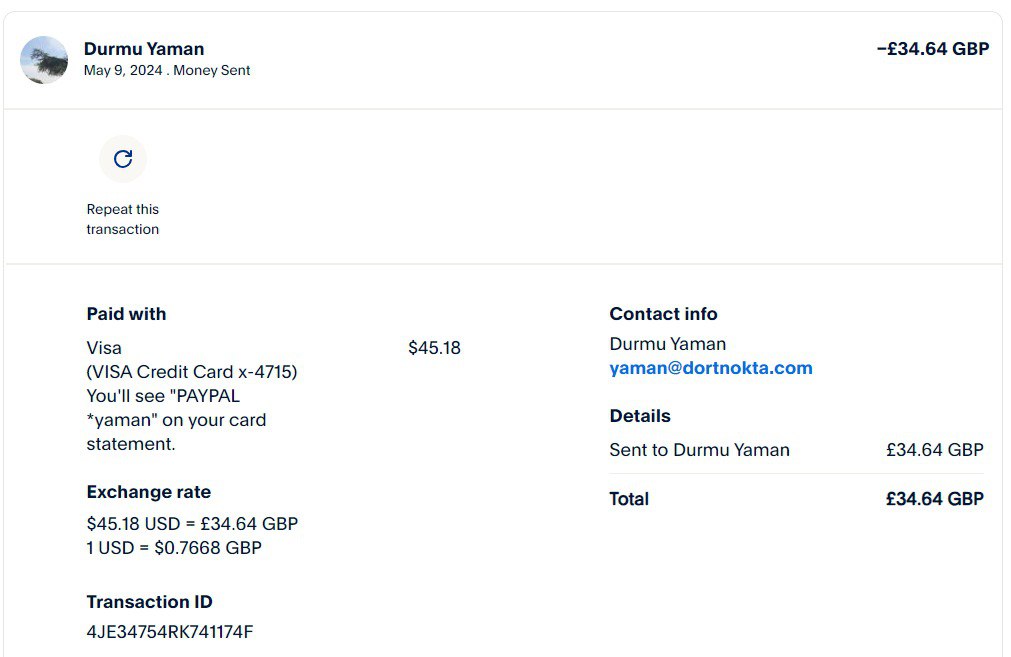
Task: Click Durmu Yaman under Contact info
Action: pyautogui.click(x=667, y=344)
